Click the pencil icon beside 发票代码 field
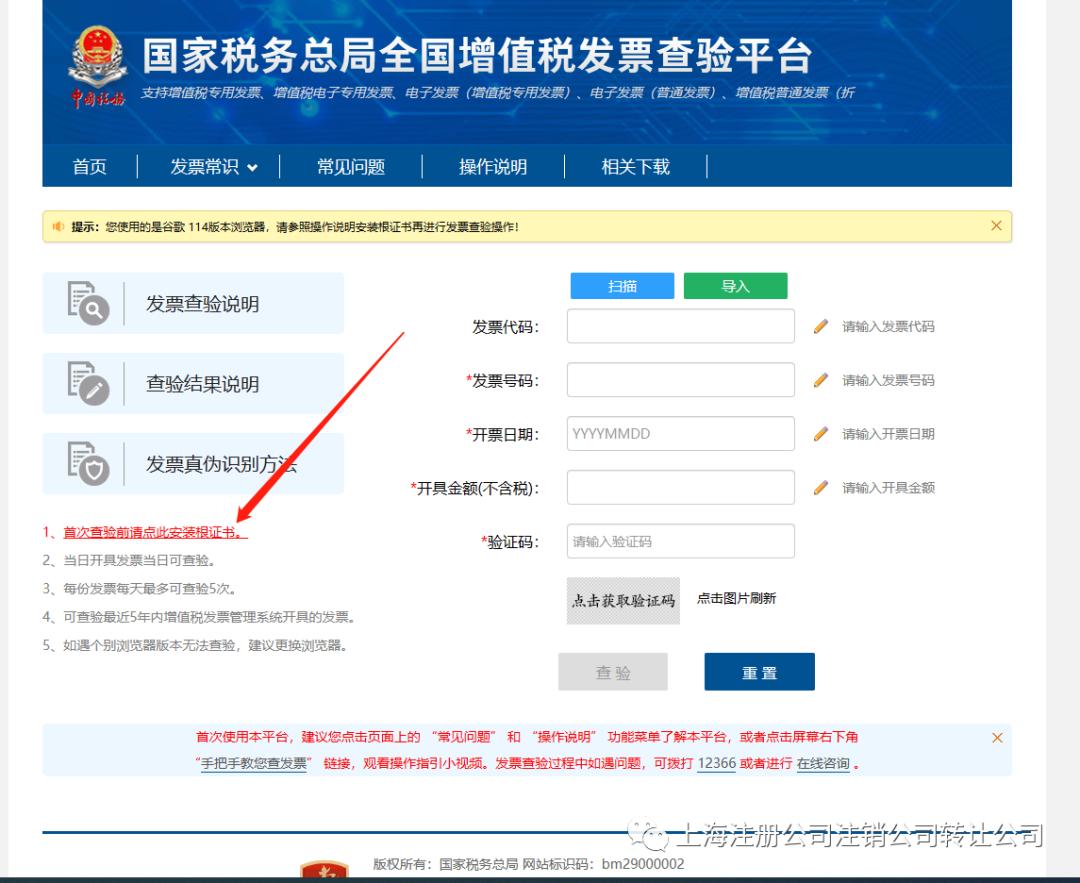The image size is (1080, 883). (x=820, y=325)
